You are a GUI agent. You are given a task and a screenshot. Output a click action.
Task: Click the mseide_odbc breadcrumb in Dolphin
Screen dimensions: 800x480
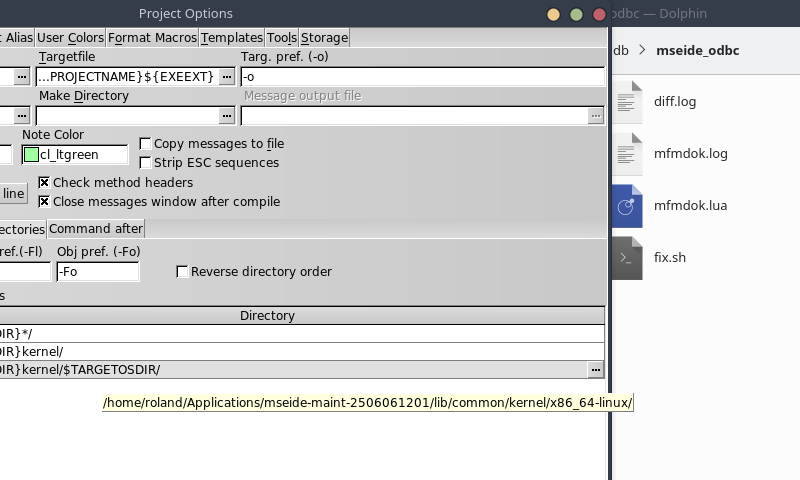pyautogui.click(x=697, y=51)
